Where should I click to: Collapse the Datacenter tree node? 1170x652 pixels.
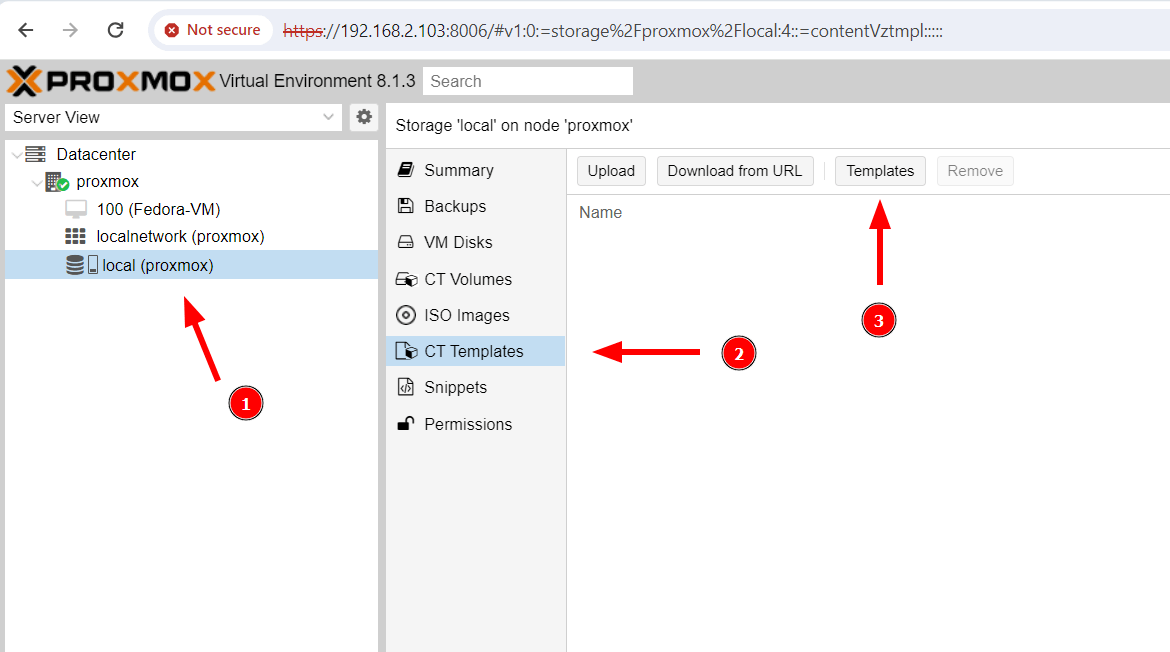[x=16, y=154]
